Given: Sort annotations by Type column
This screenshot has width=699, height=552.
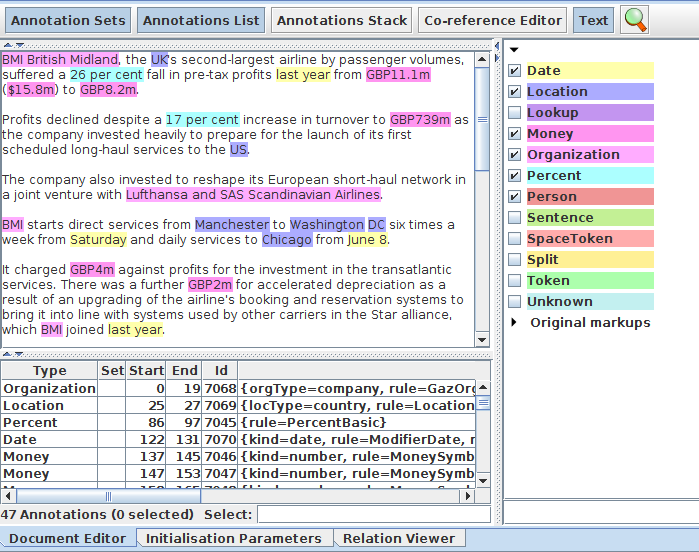Looking at the screenshot, I should coord(49,370).
